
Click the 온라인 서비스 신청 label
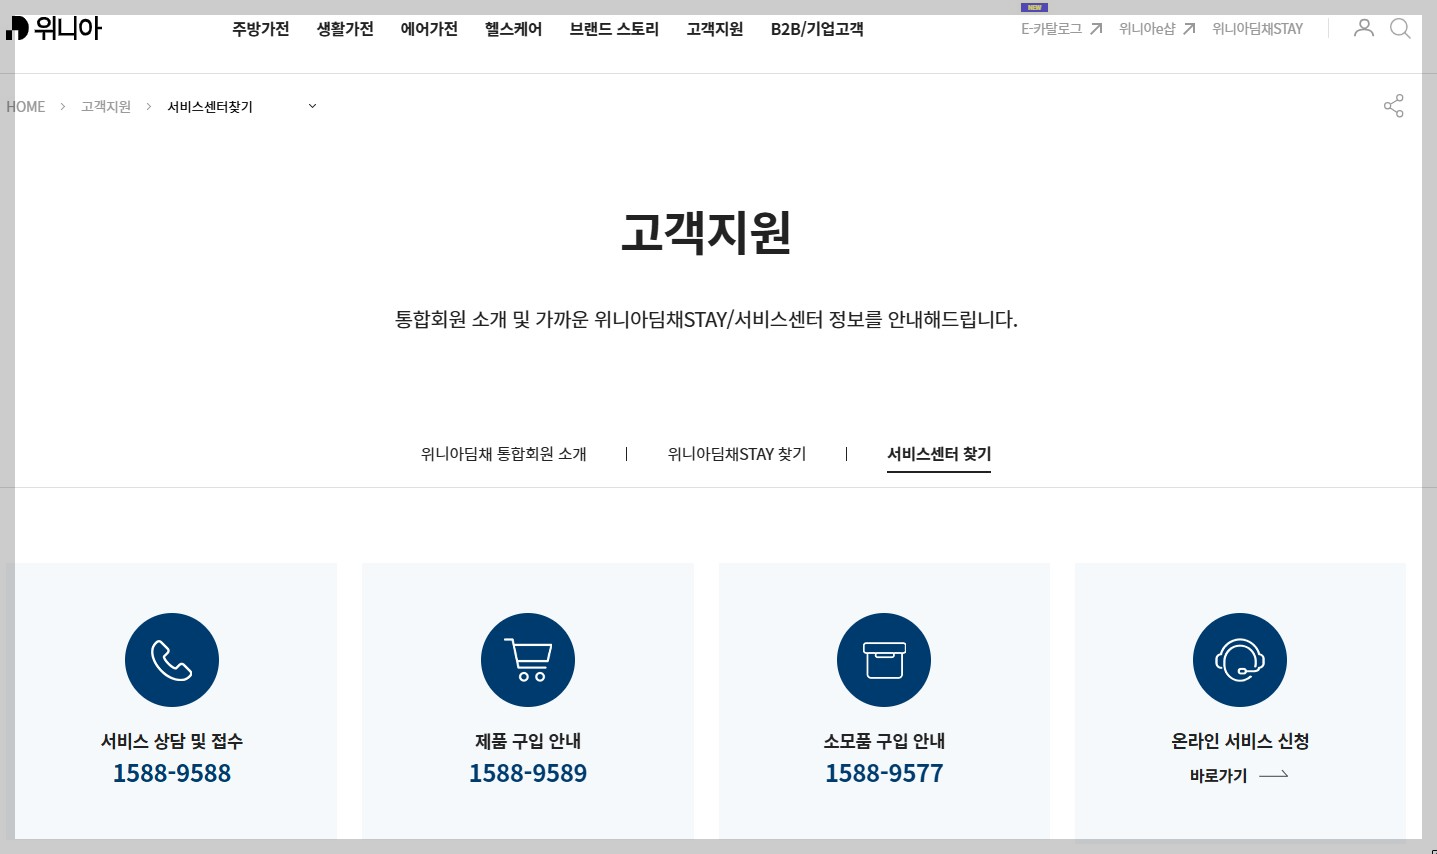1240,741
